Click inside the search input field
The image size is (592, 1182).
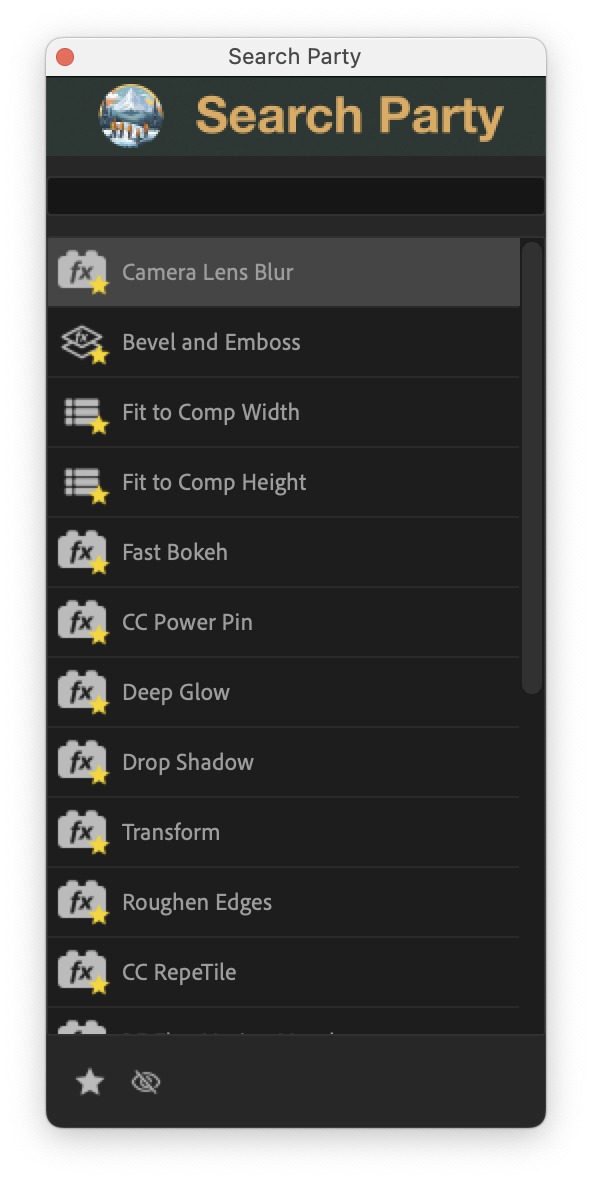coord(296,195)
